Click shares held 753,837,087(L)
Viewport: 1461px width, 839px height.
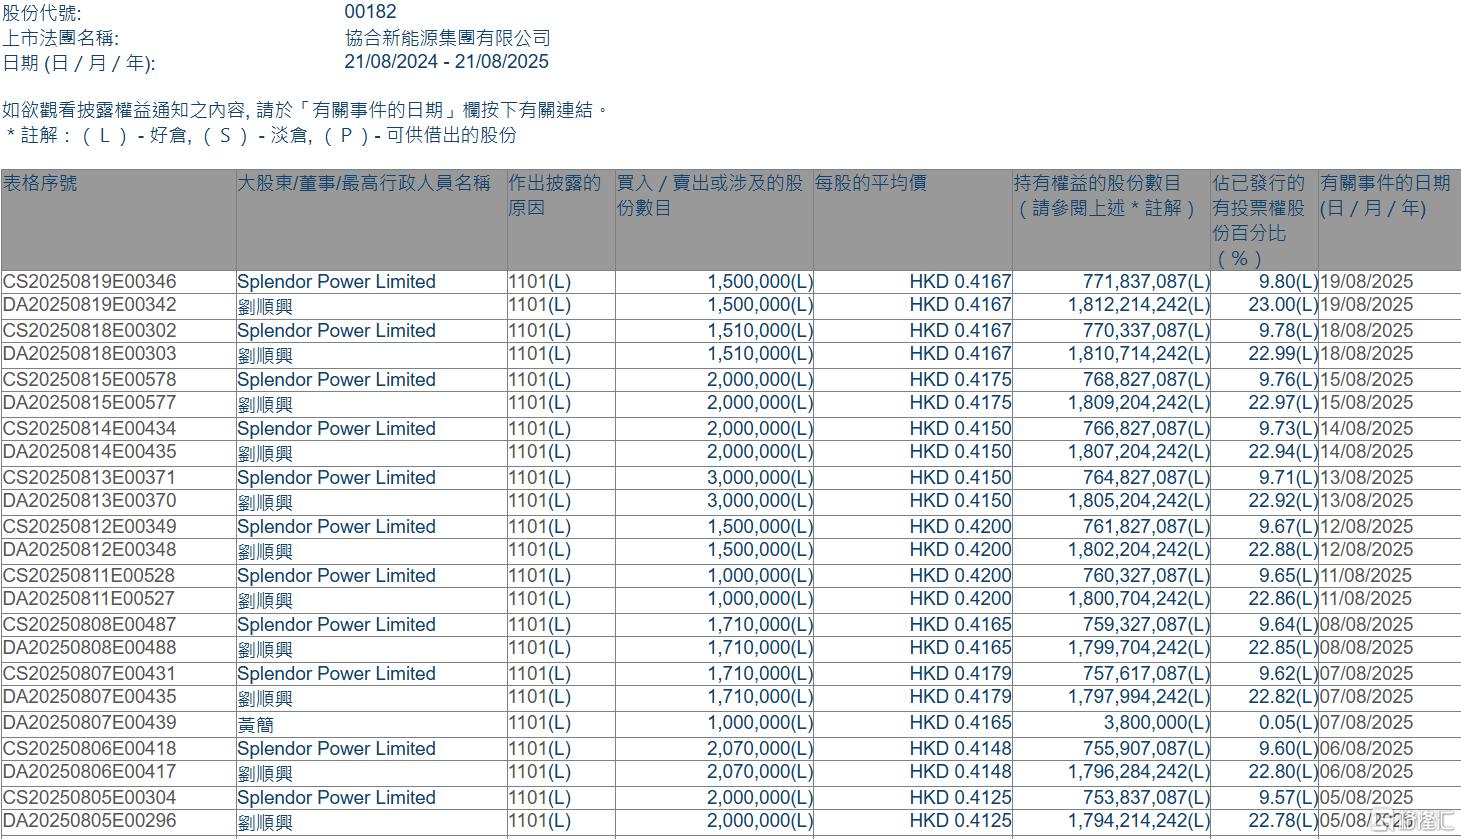[x=1147, y=798]
